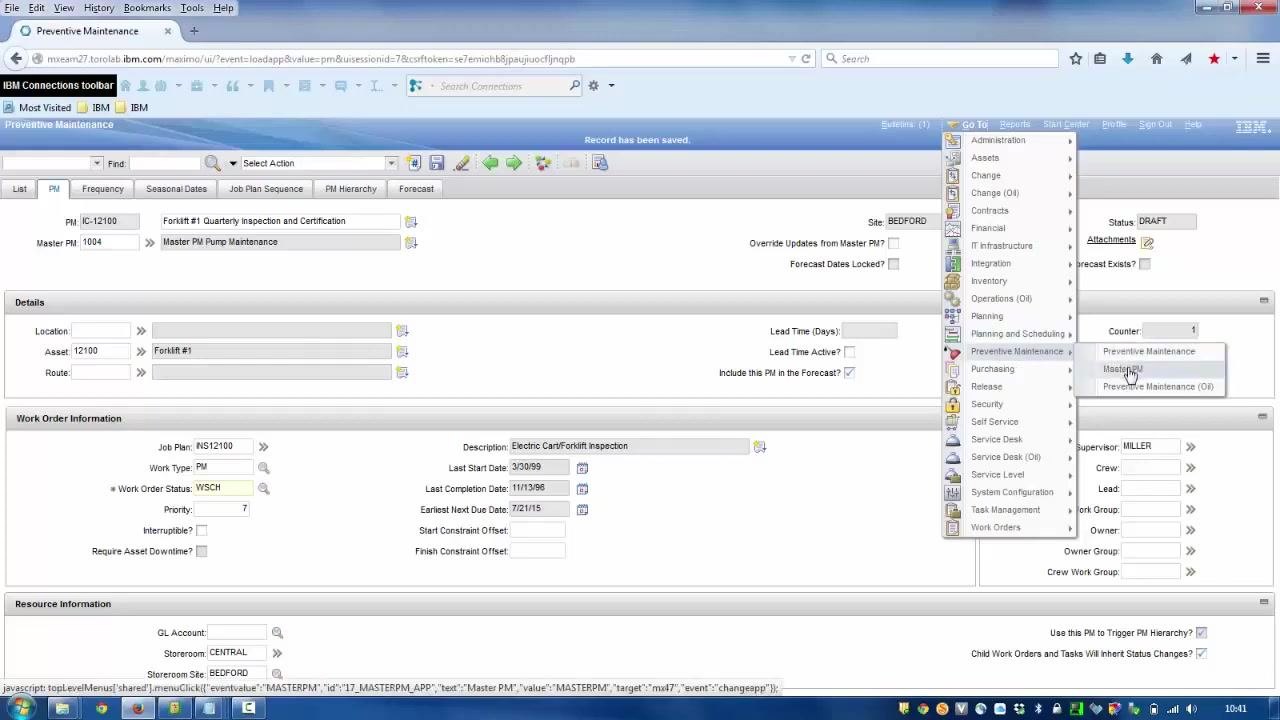This screenshot has height=720, width=1280.
Task: Toggle Child Work Orders Inherit Status Changes
Action: coord(1201,654)
